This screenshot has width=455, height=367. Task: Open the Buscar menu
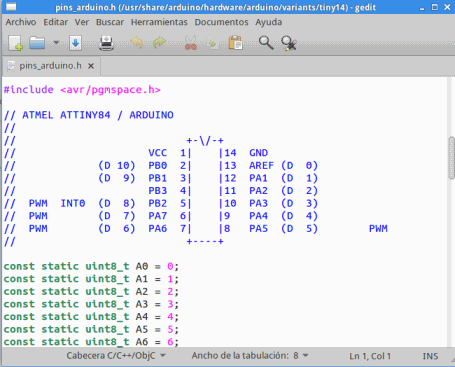[x=110, y=22]
